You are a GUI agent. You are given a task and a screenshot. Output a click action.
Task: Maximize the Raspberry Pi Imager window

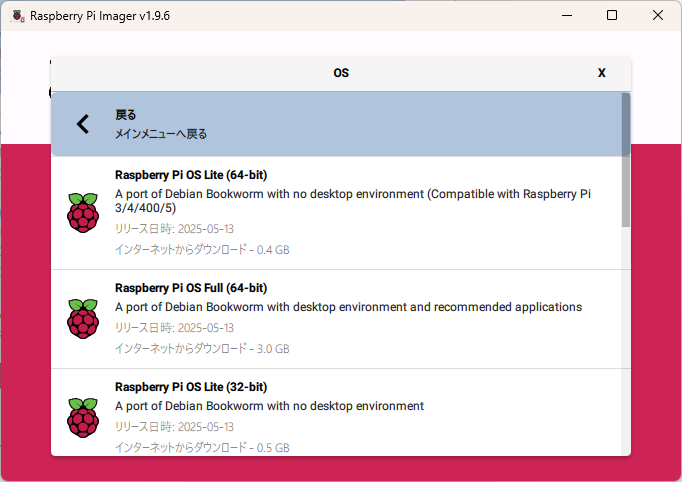click(612, 16)
